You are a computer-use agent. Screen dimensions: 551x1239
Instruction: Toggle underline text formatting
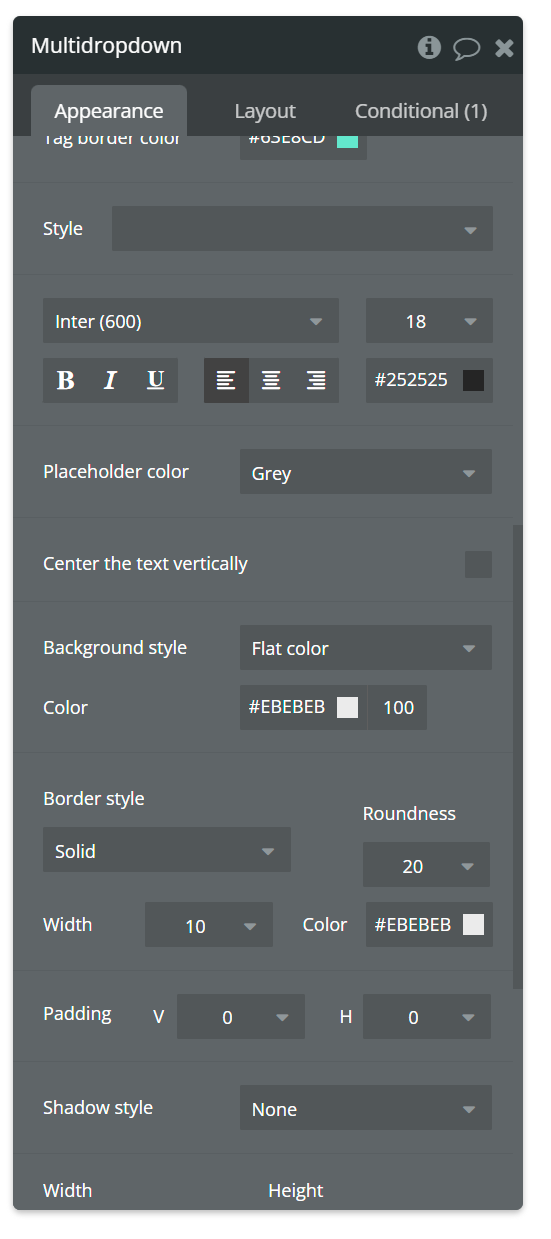[x=155, y=380]
